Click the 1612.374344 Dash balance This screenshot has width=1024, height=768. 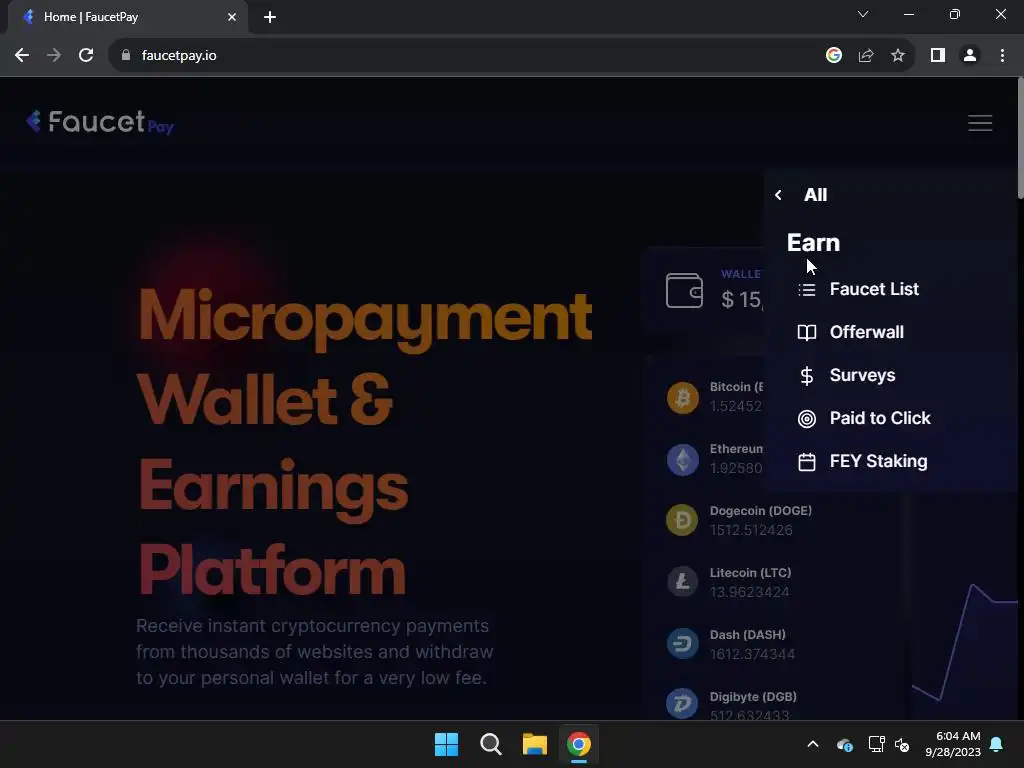click(x=752, y=654)
